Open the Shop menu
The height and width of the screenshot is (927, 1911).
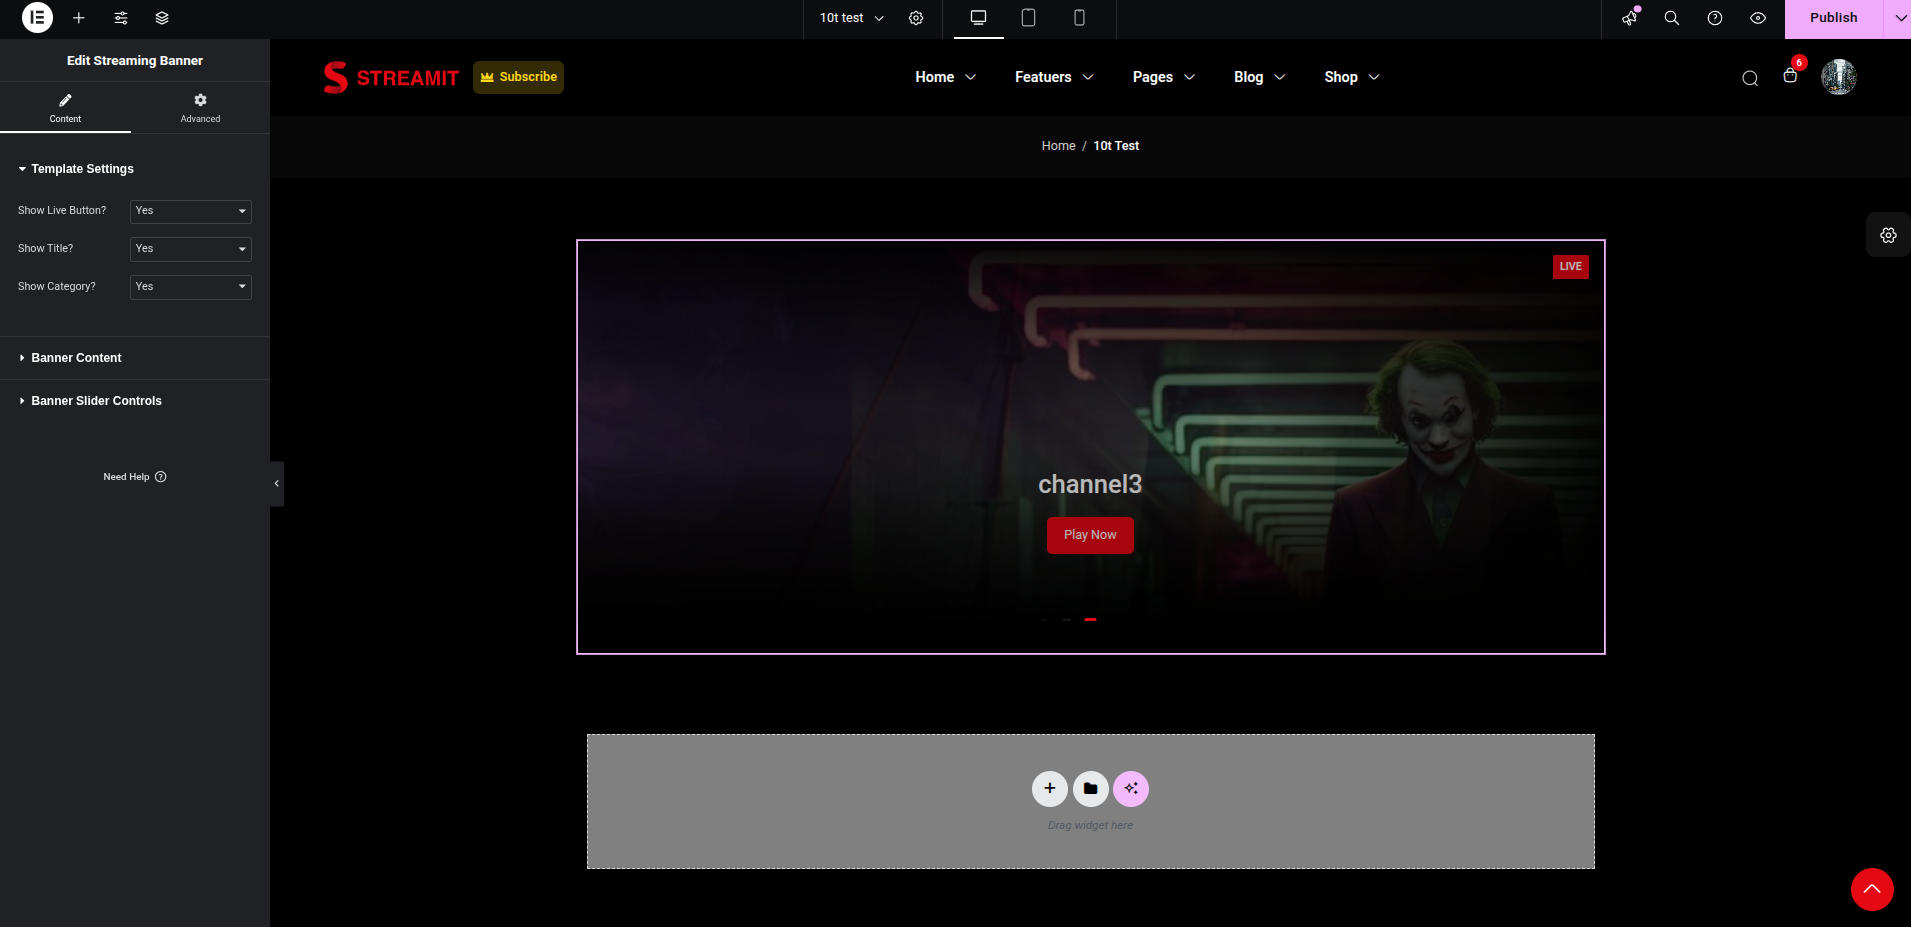1352,77
